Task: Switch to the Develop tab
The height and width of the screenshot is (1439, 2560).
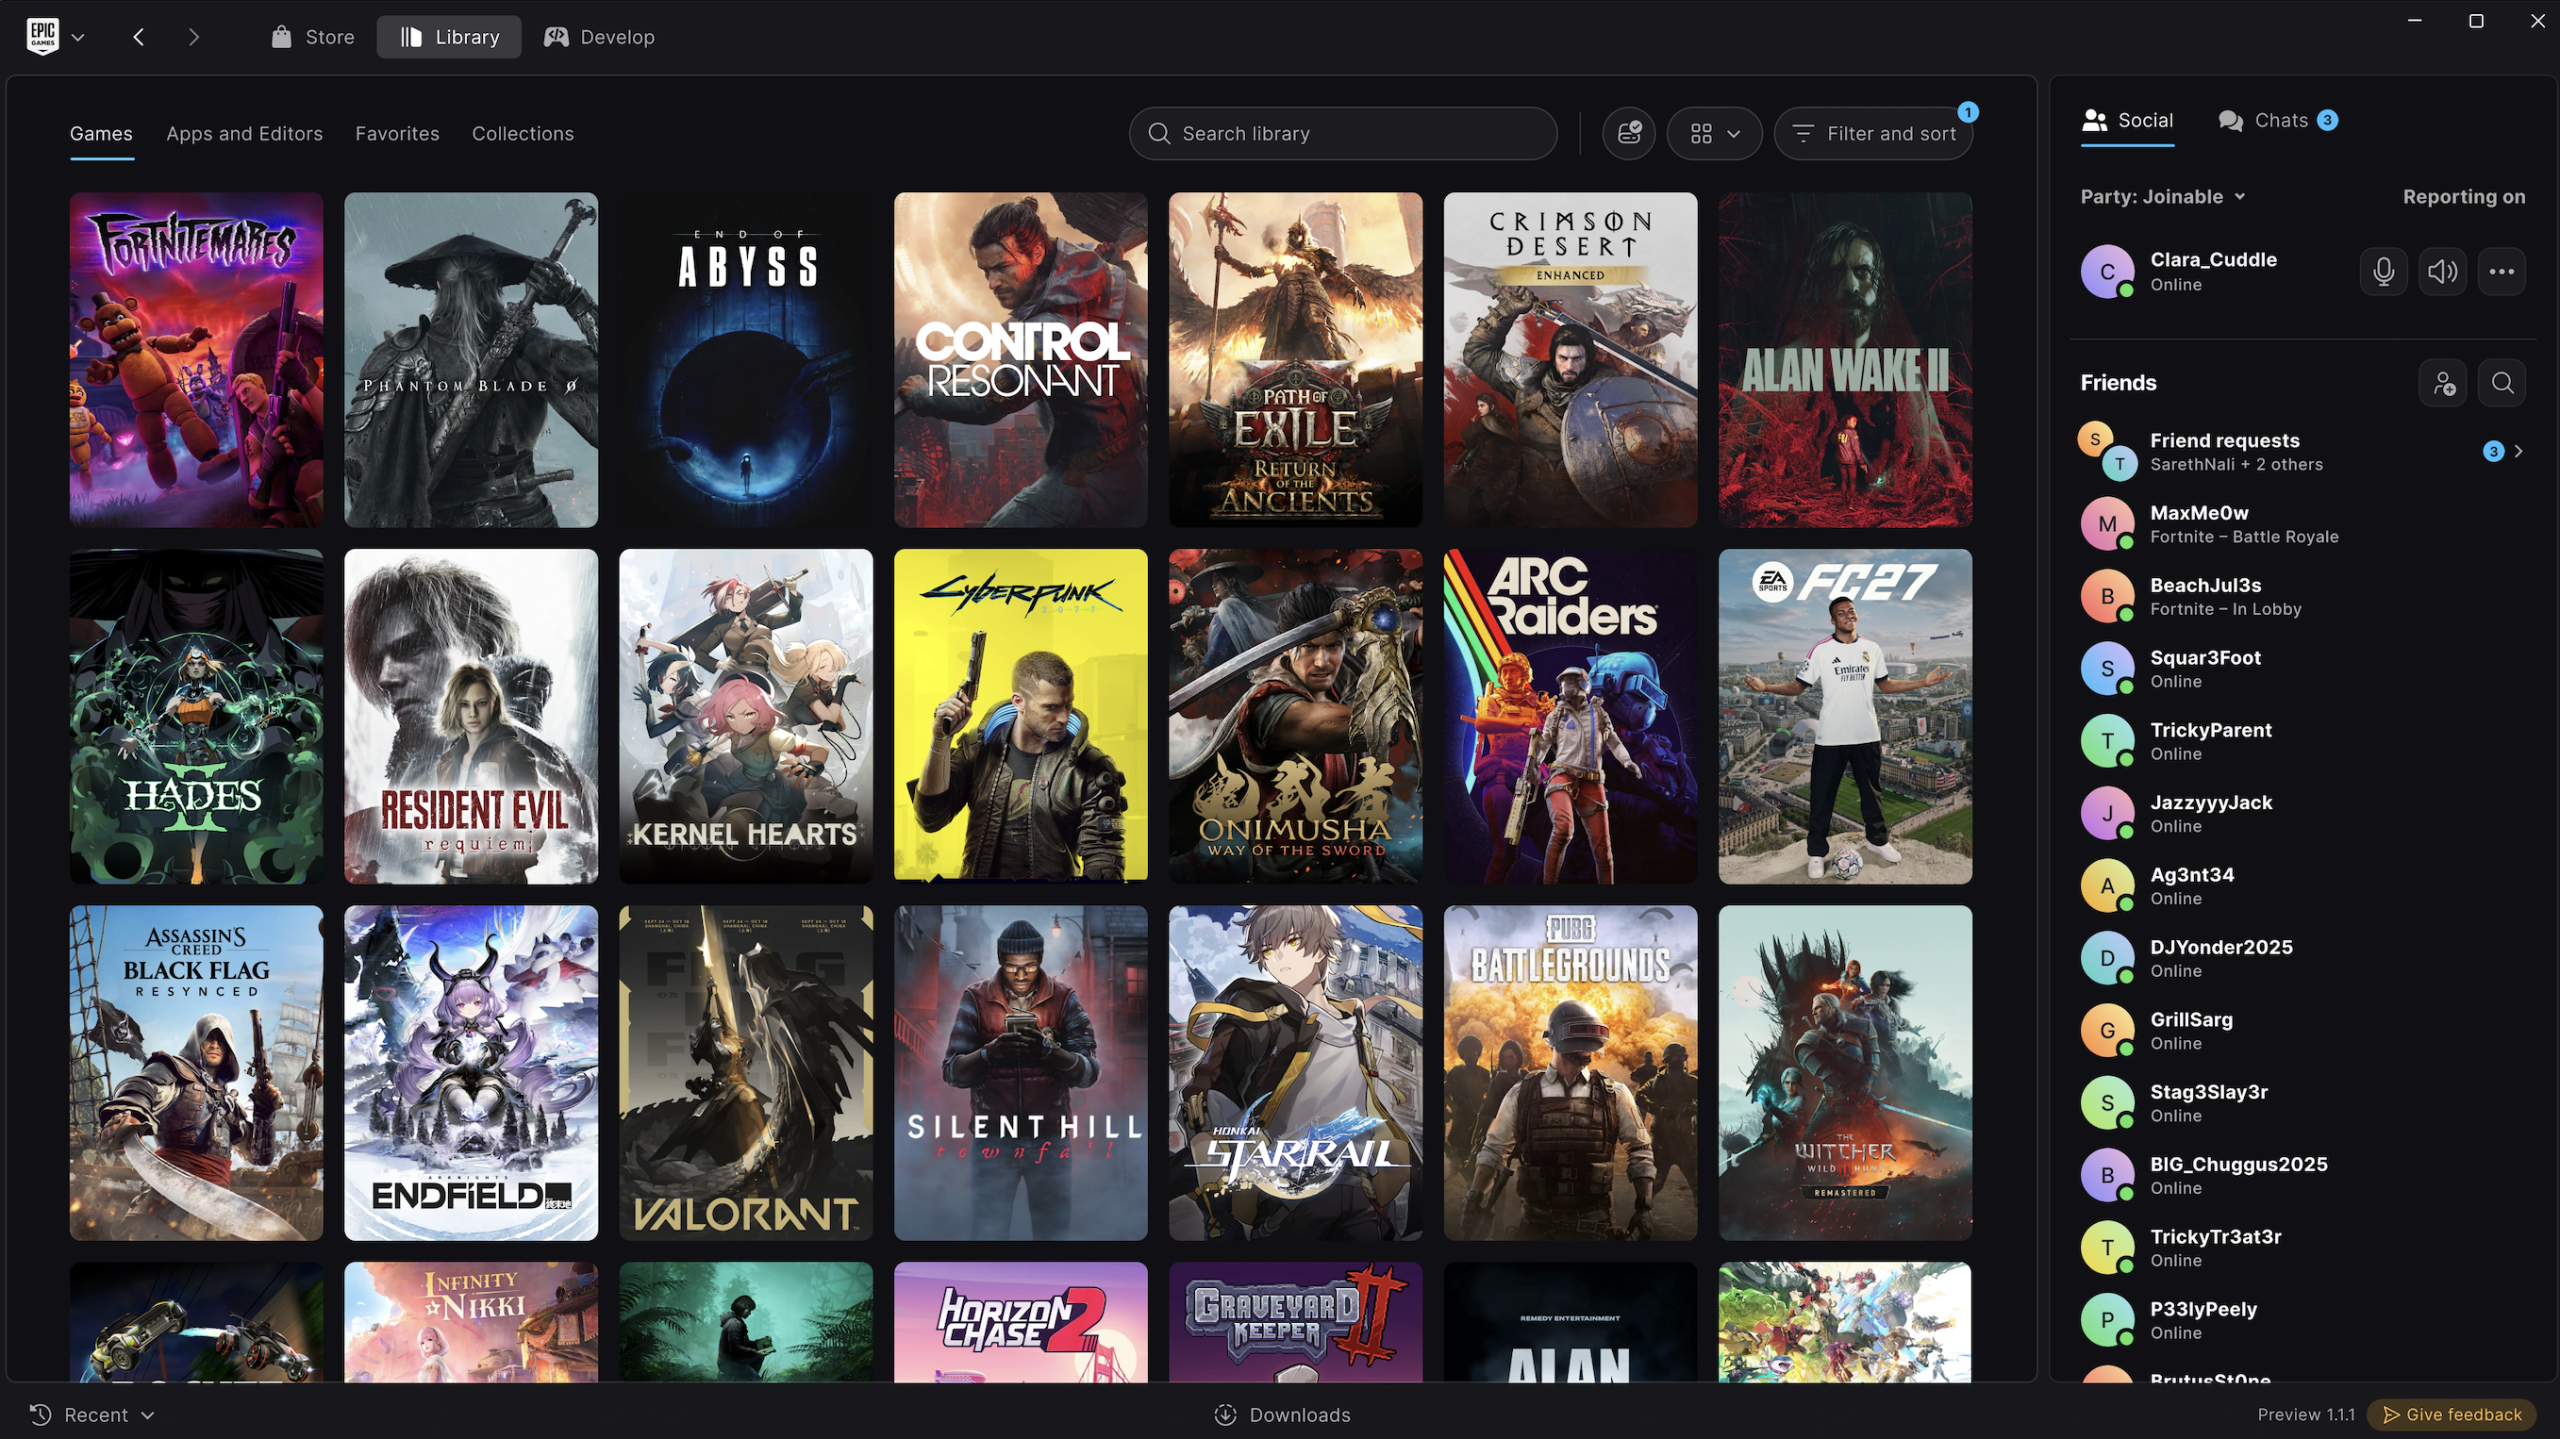Action: [x=599, y=37]
